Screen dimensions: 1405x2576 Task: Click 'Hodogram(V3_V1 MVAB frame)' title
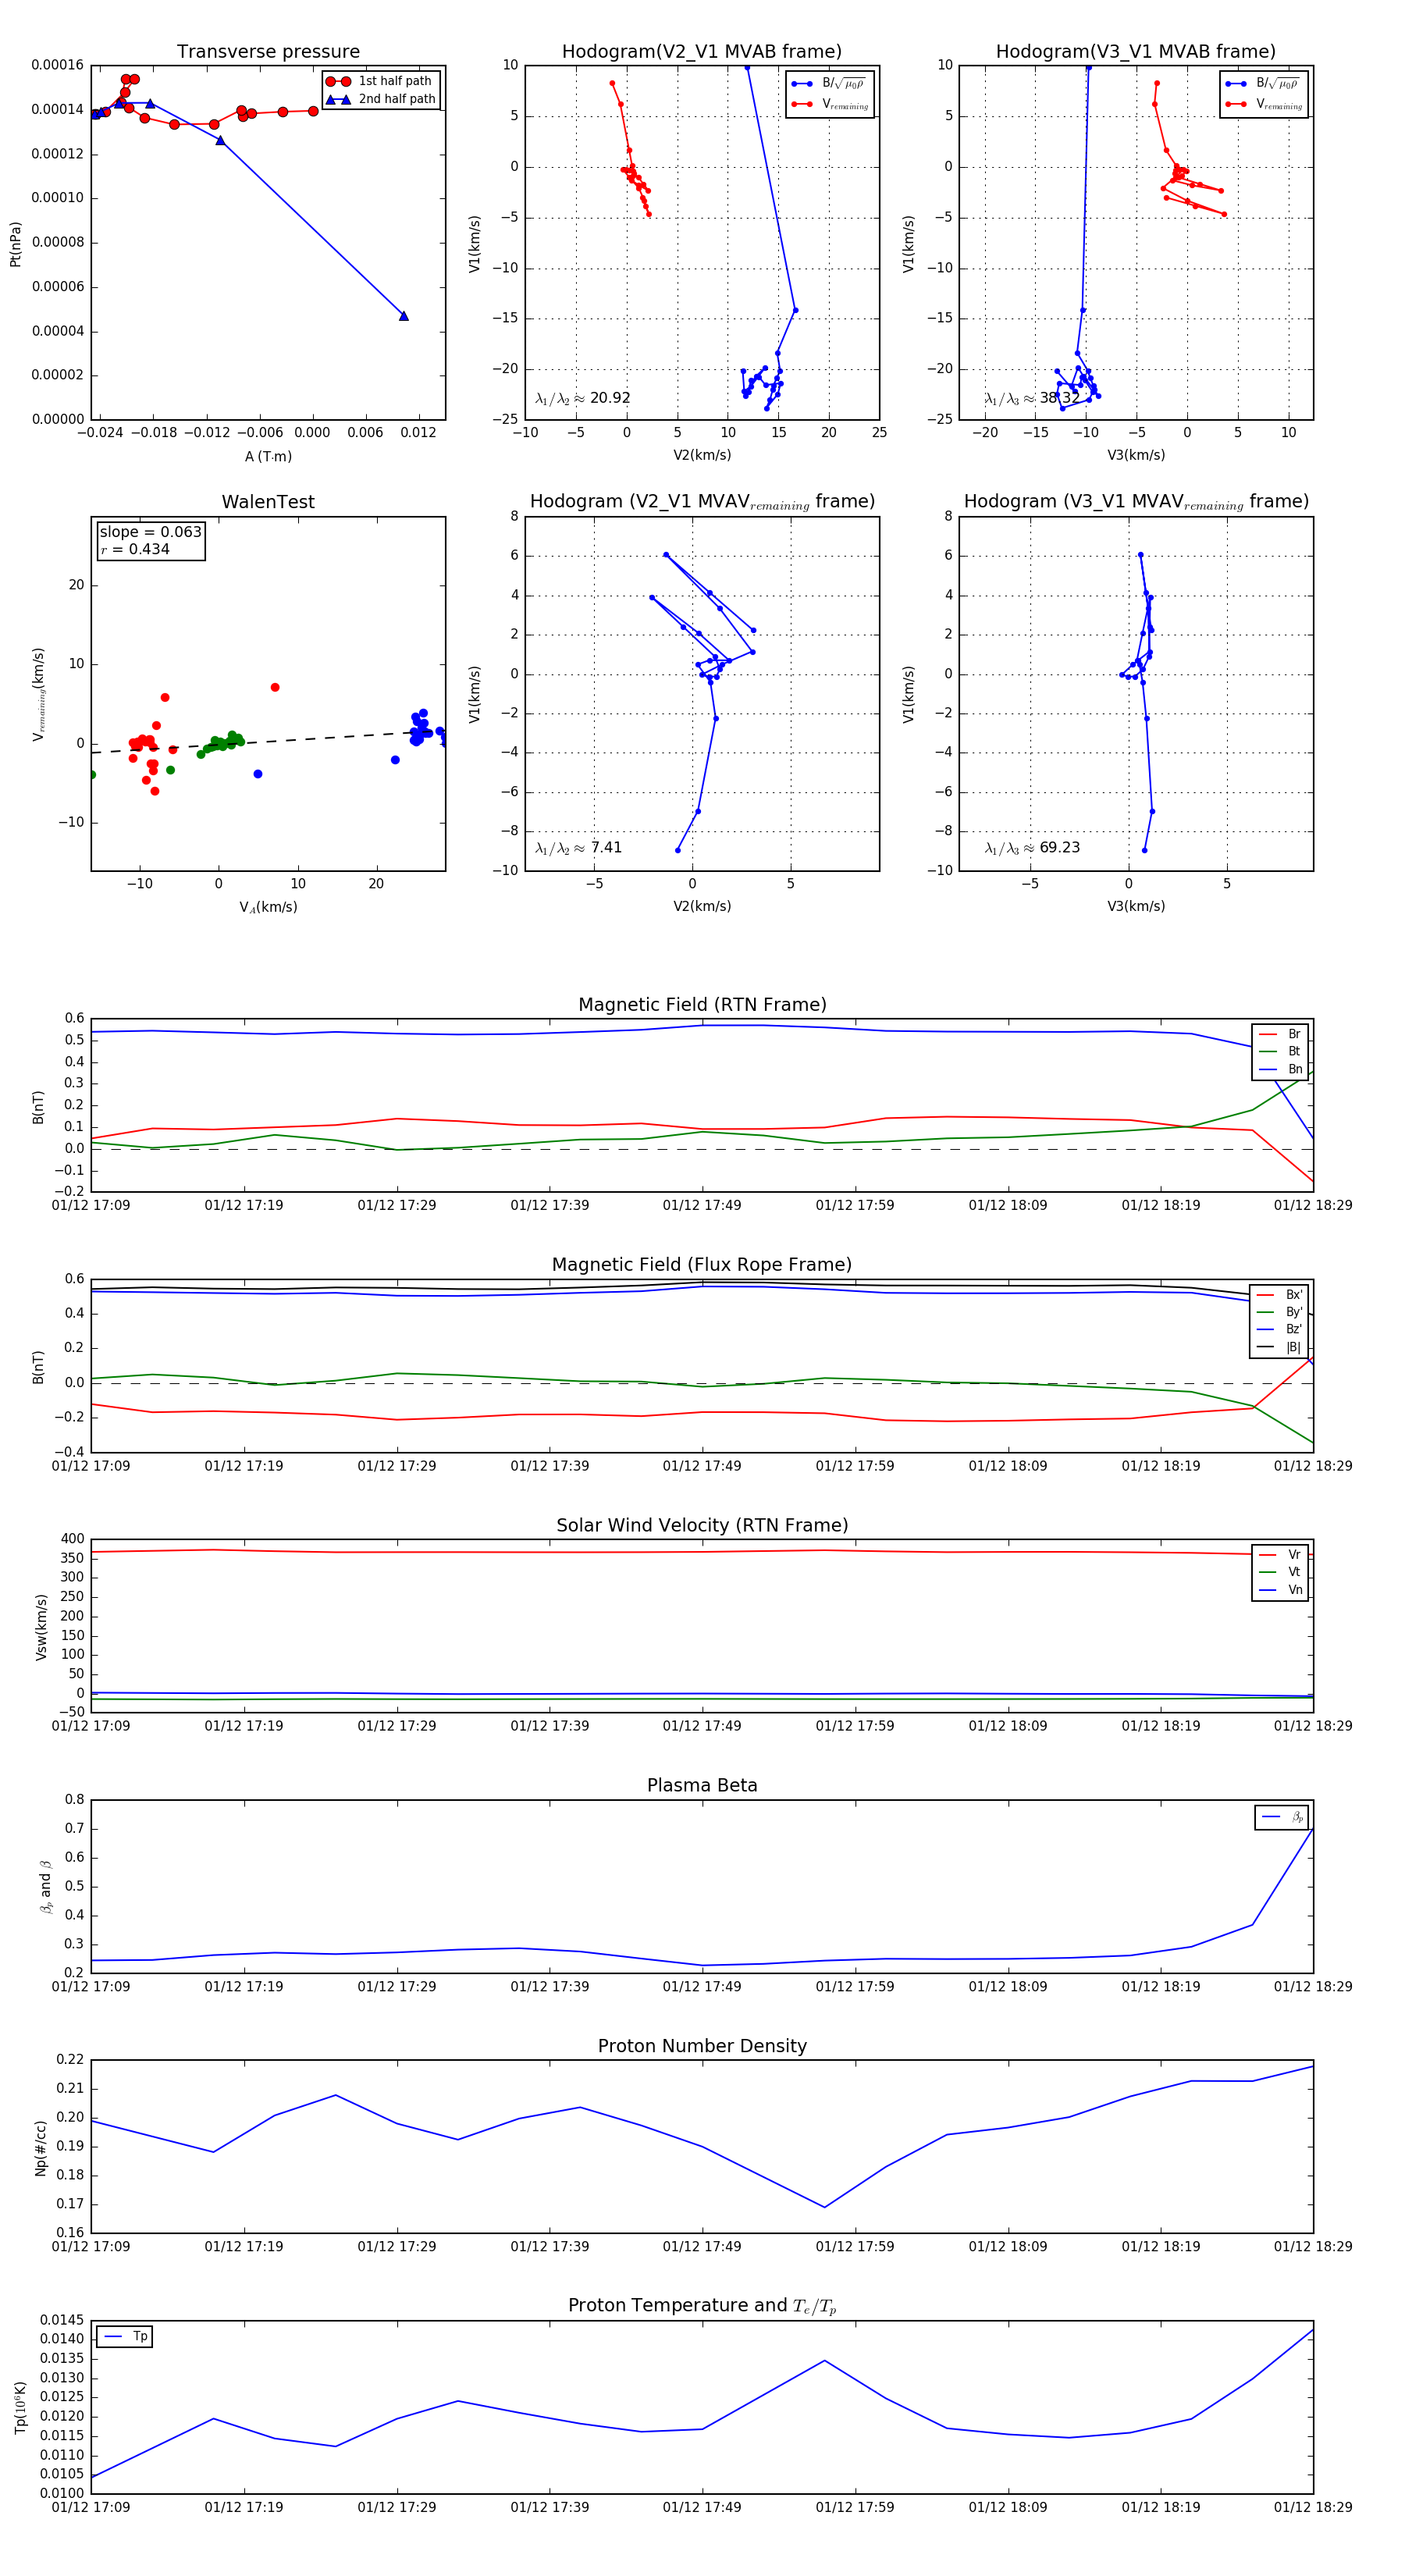coord(1136,52)
